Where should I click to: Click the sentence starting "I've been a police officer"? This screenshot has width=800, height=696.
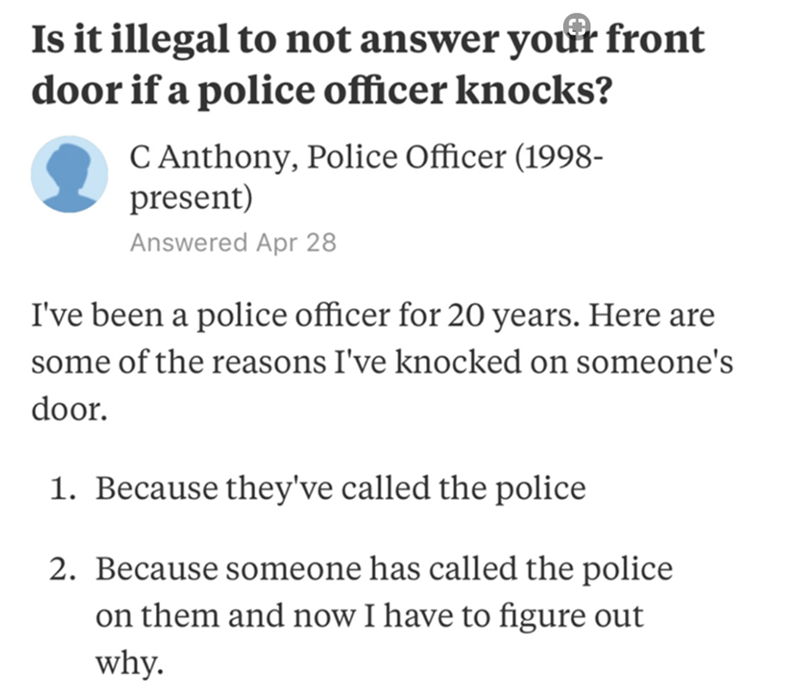point(372,320)
